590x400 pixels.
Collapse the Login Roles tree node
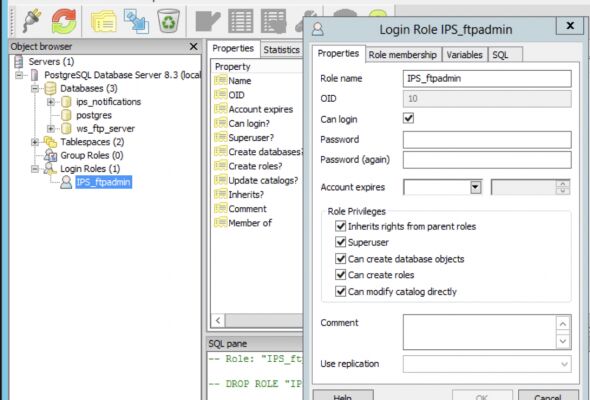click(x=35, y=169)
